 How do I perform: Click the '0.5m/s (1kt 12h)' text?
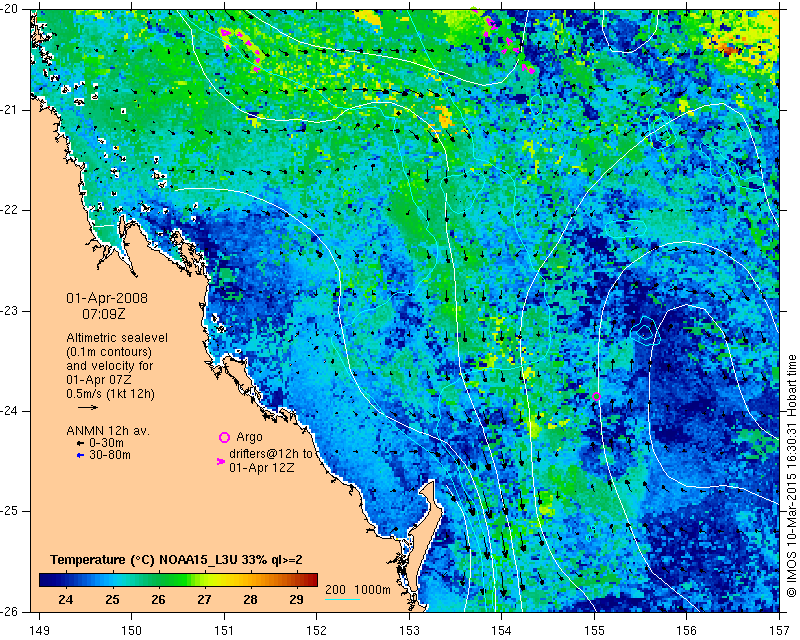tap(110, 394)
